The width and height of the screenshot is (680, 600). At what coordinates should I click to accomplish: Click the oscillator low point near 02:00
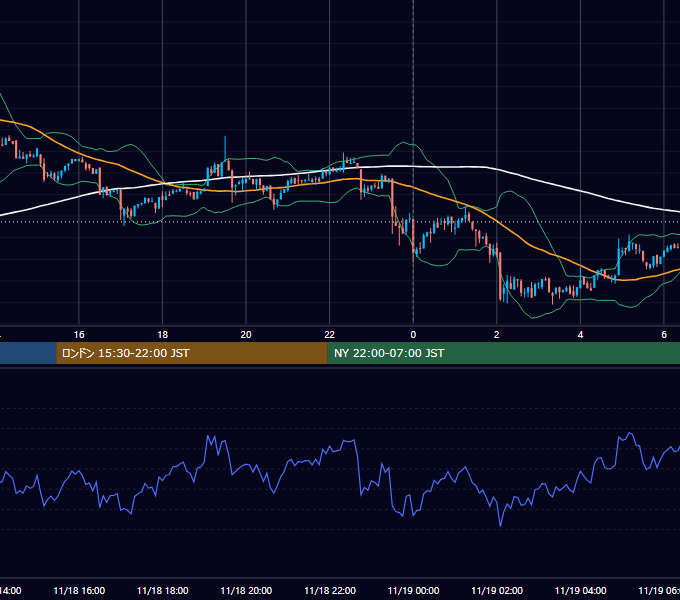(500, 525)
